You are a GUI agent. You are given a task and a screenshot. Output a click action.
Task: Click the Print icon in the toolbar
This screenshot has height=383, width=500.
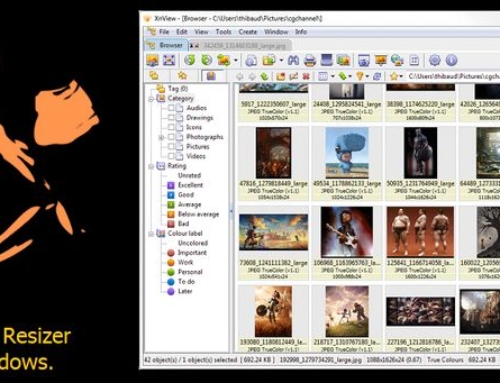pyautogui.click(x=310, y=60)
